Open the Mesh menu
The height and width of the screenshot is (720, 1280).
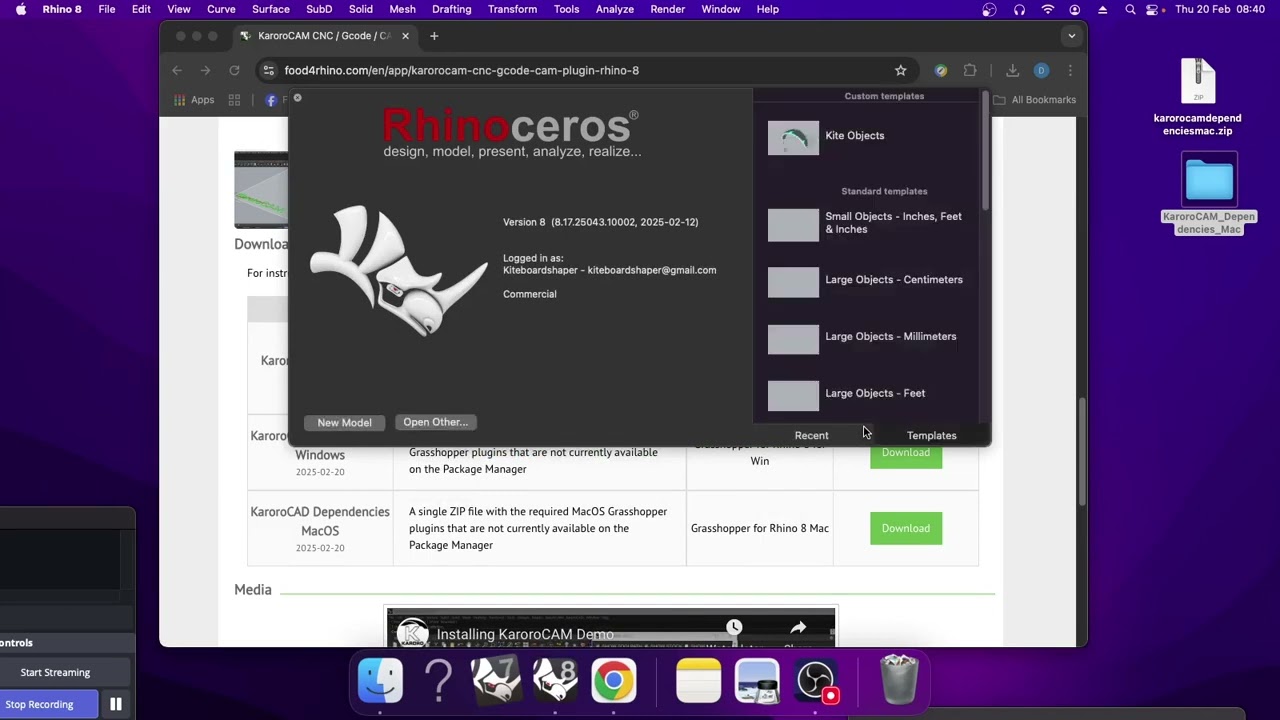402,9
